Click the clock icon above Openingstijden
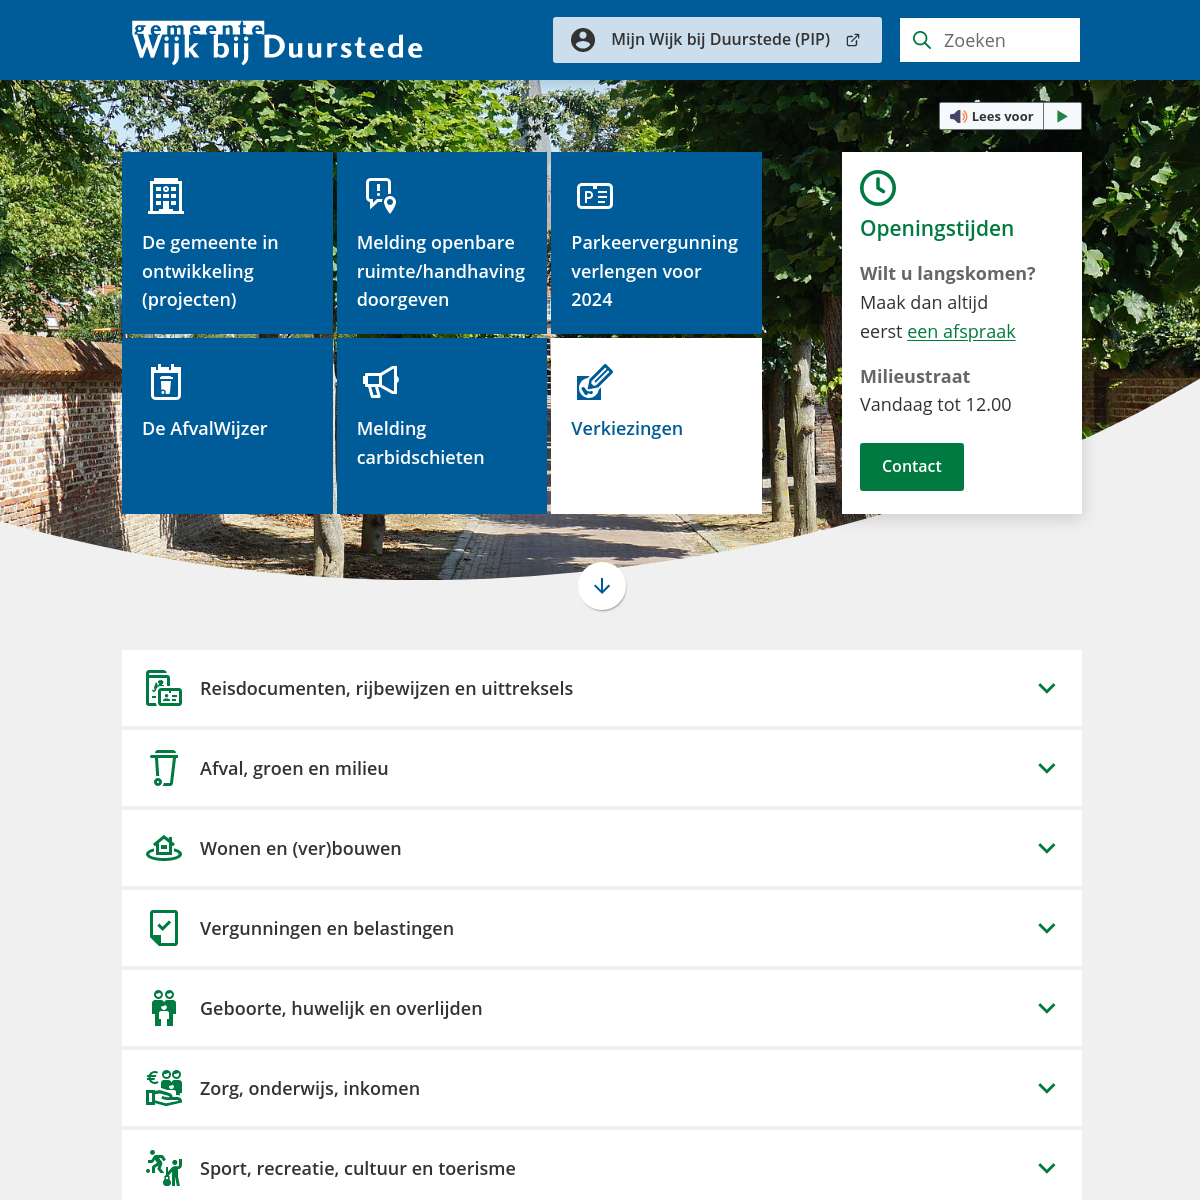 (x=878, y=188)
